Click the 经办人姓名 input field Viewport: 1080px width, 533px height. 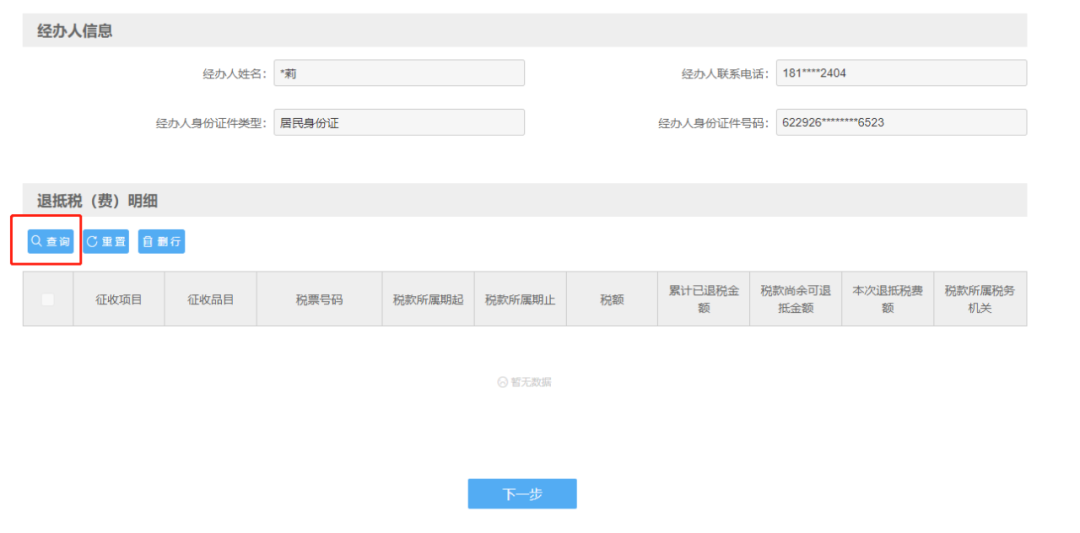(399, 73)
